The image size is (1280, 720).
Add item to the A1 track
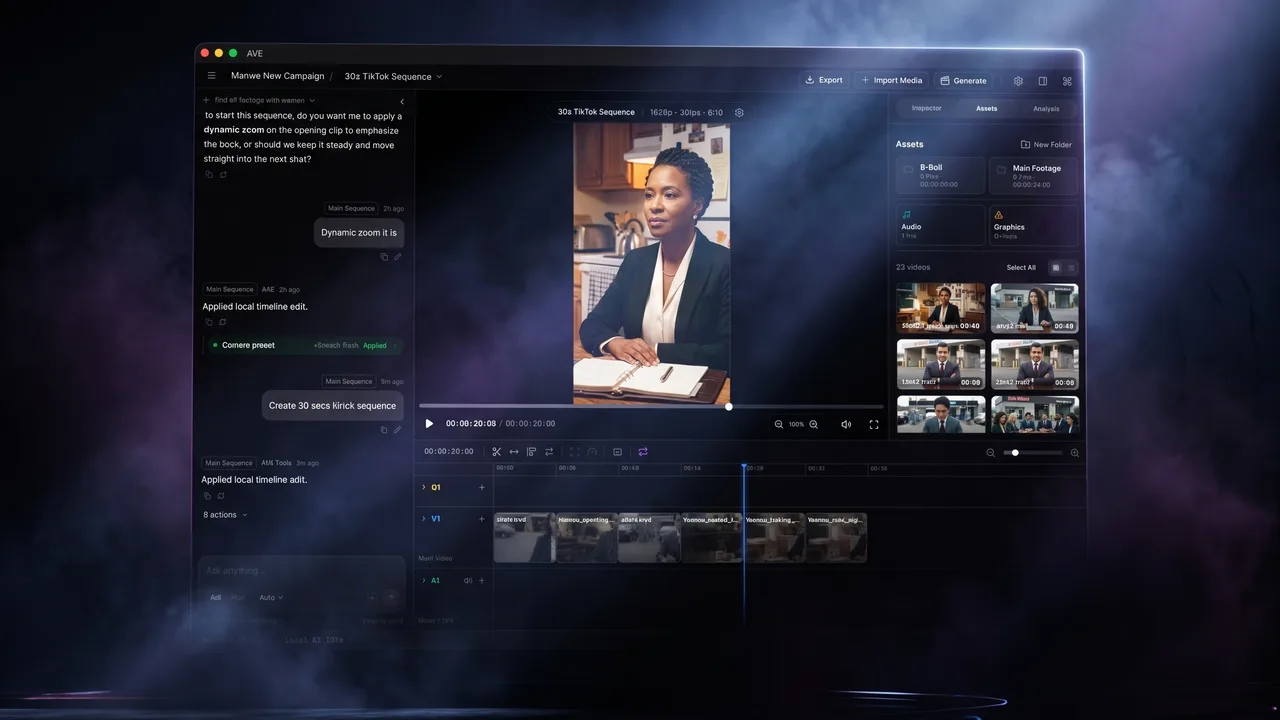pos(482,580)
